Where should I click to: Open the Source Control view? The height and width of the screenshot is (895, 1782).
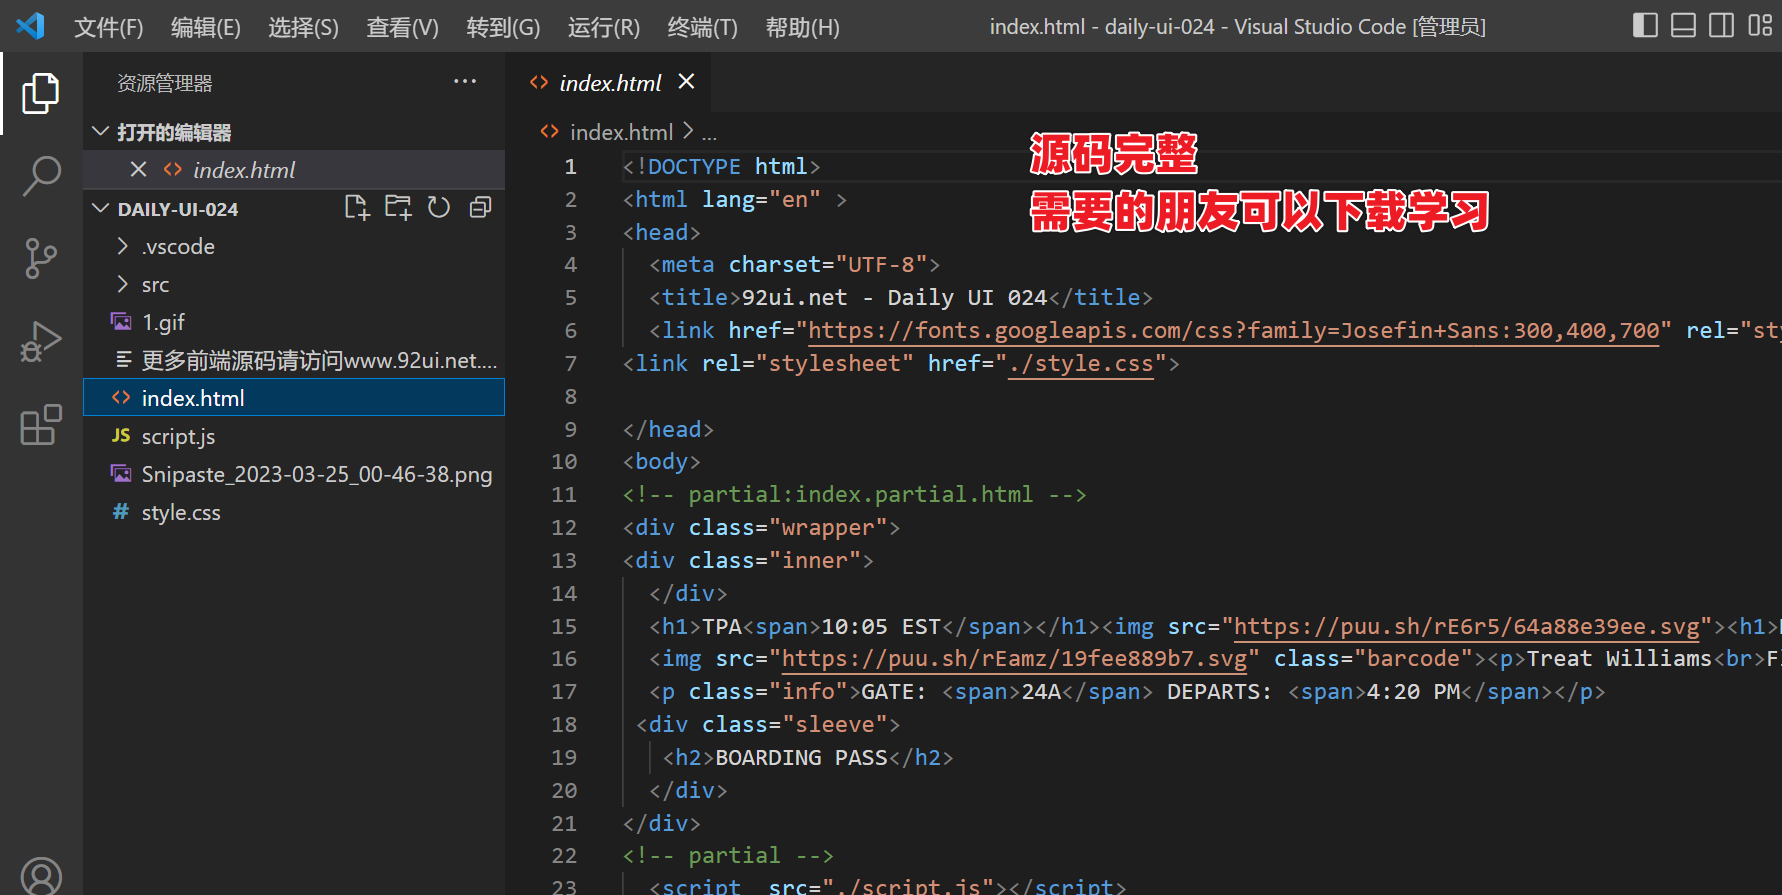pos(41,258)
